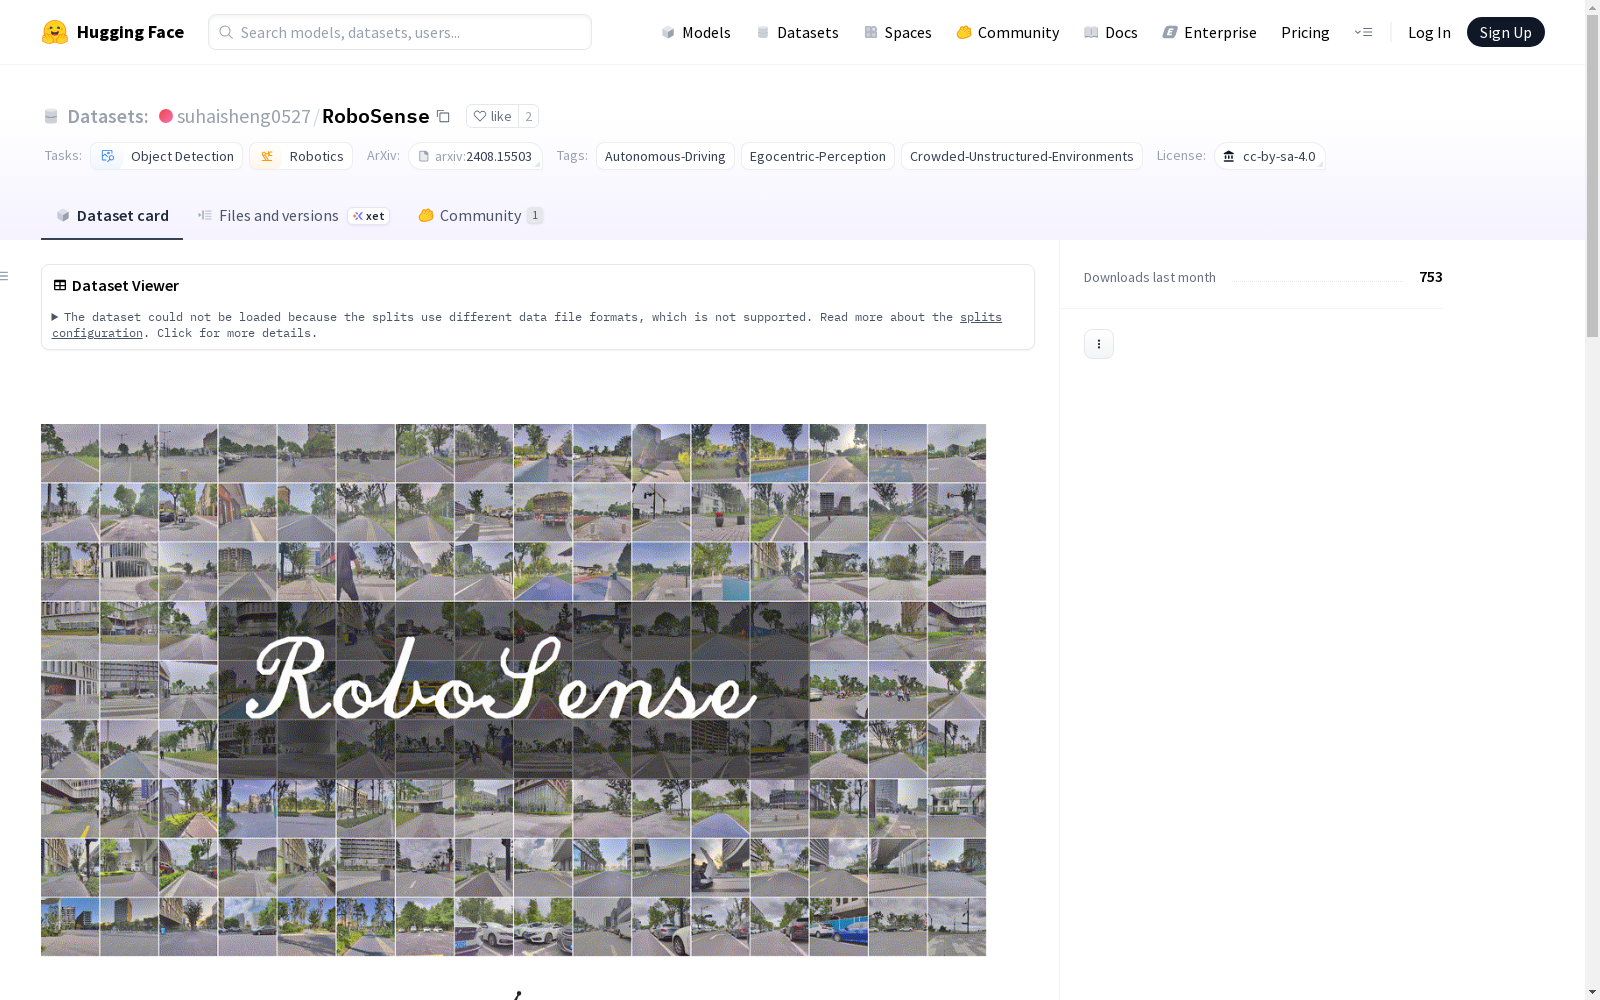Open the arxiv:2408.15503 paper tag
This screenshot has height=1000, width=1600.
point(475,156)
